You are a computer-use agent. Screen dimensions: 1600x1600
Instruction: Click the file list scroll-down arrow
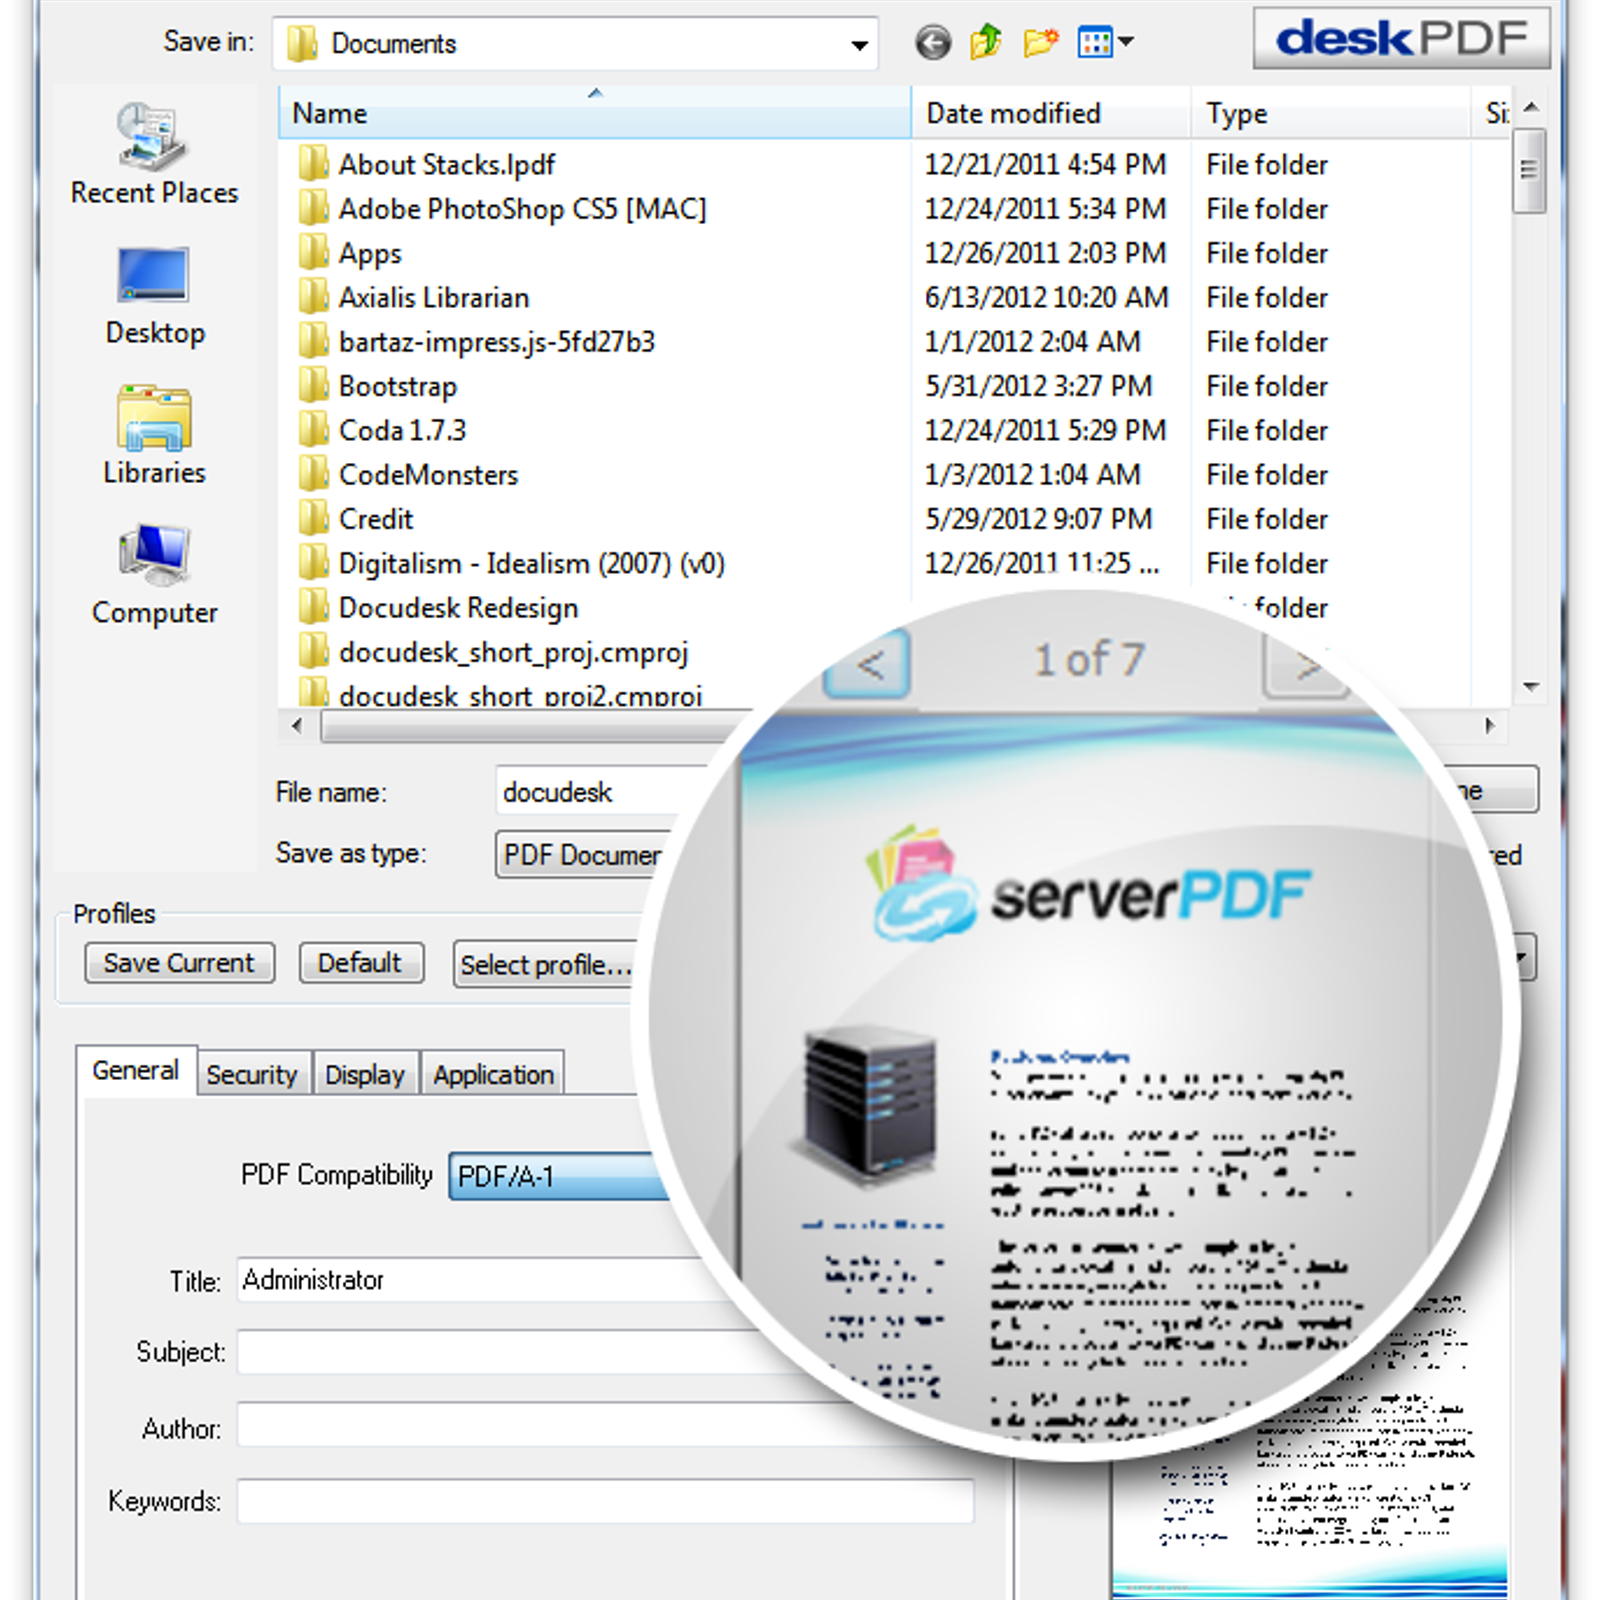1530,686
